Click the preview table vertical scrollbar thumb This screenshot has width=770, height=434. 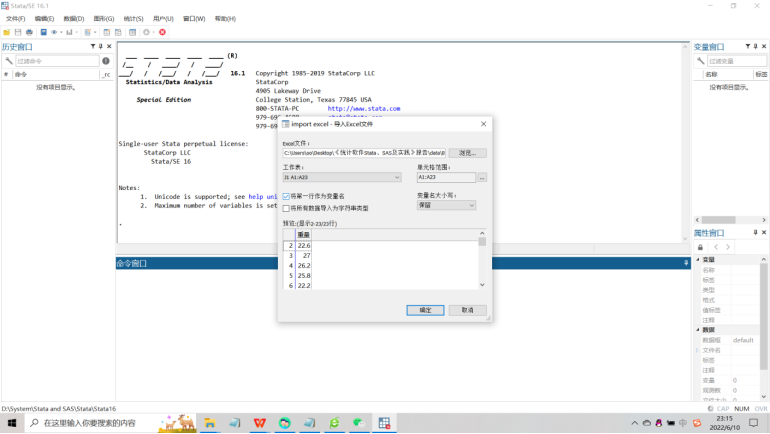(x=482, y=242)
